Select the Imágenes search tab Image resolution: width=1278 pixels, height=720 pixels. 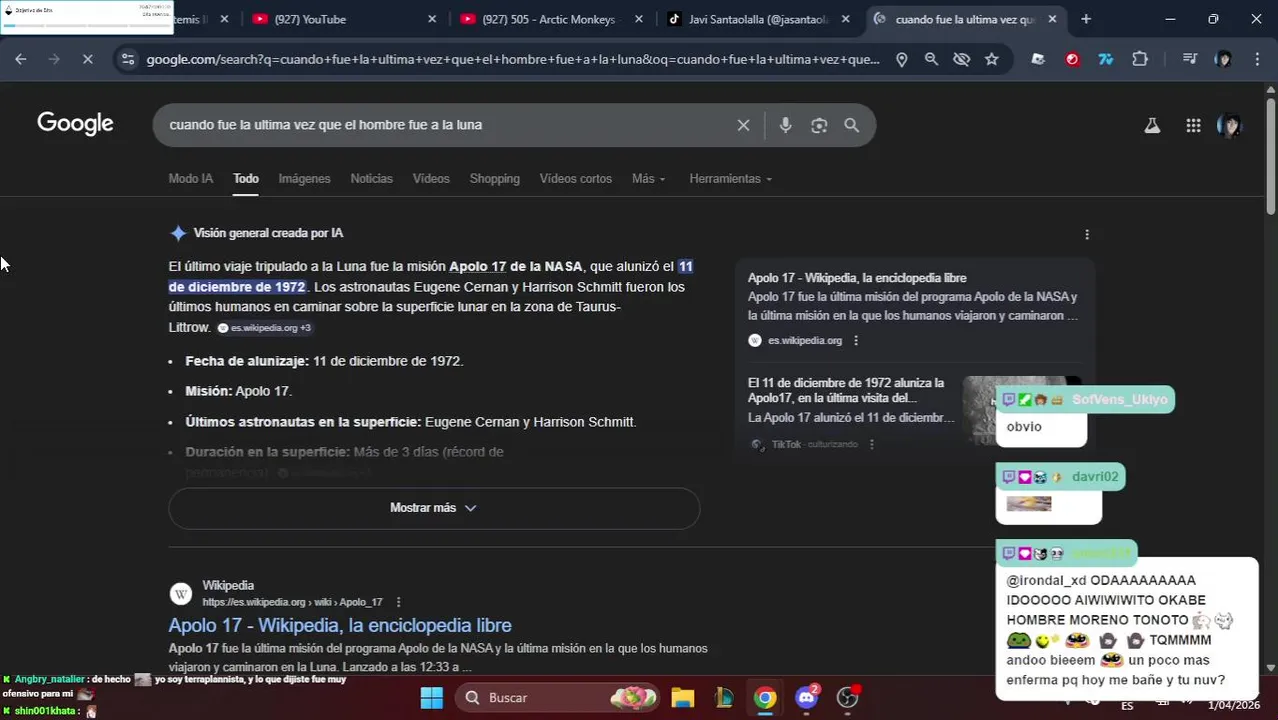[304, 178]
